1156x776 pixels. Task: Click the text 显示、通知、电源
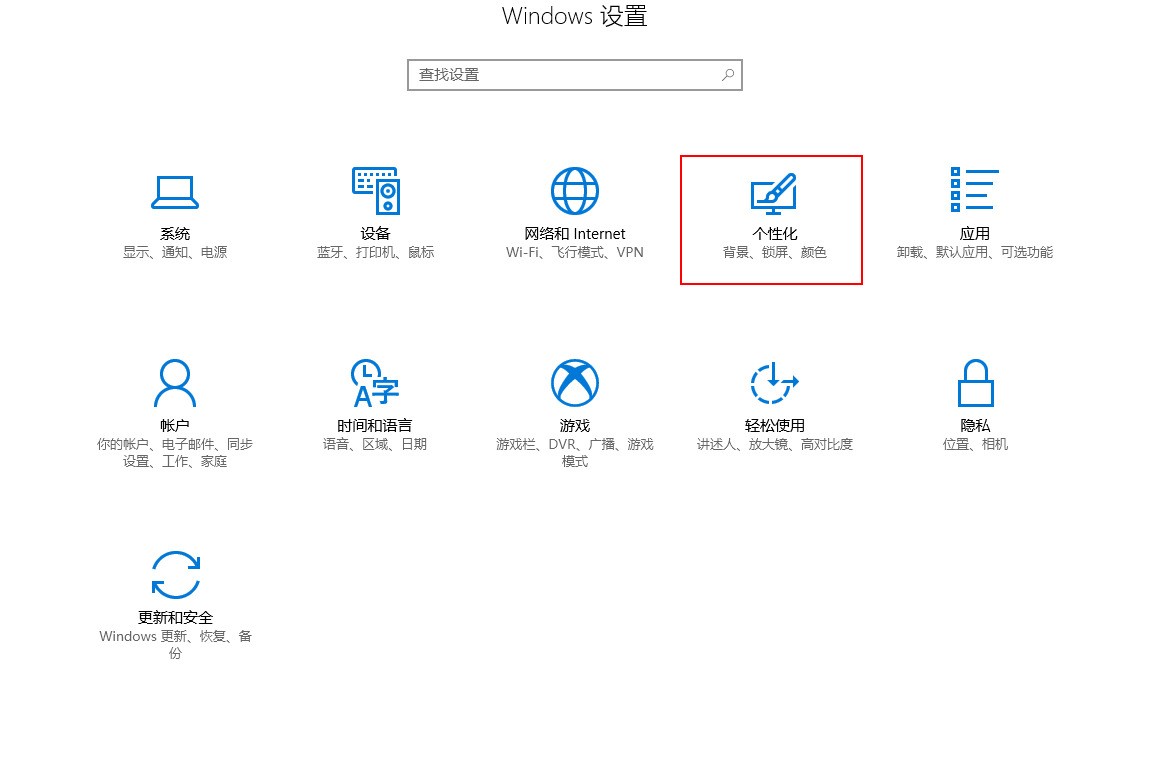175,252
